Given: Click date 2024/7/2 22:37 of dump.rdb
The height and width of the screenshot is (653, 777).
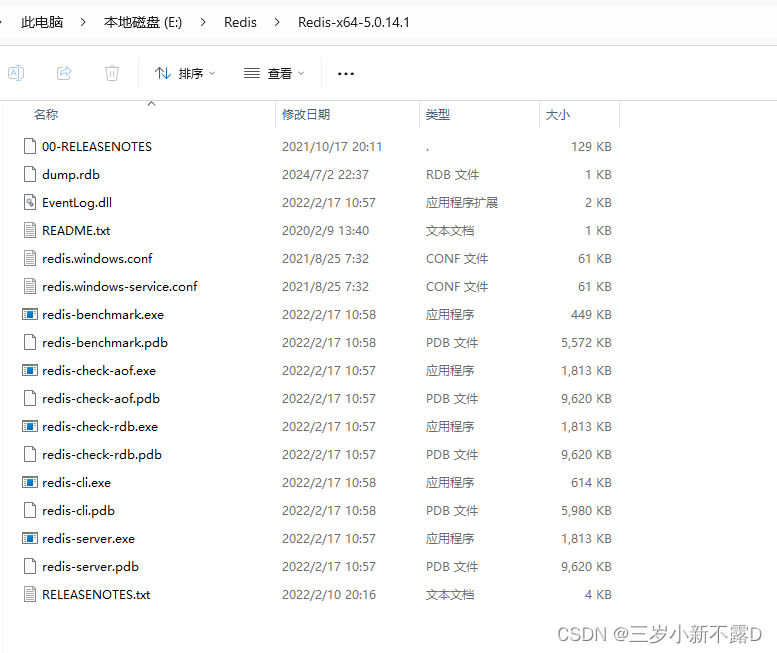Looking at the screenshot, I should (326, 174).
